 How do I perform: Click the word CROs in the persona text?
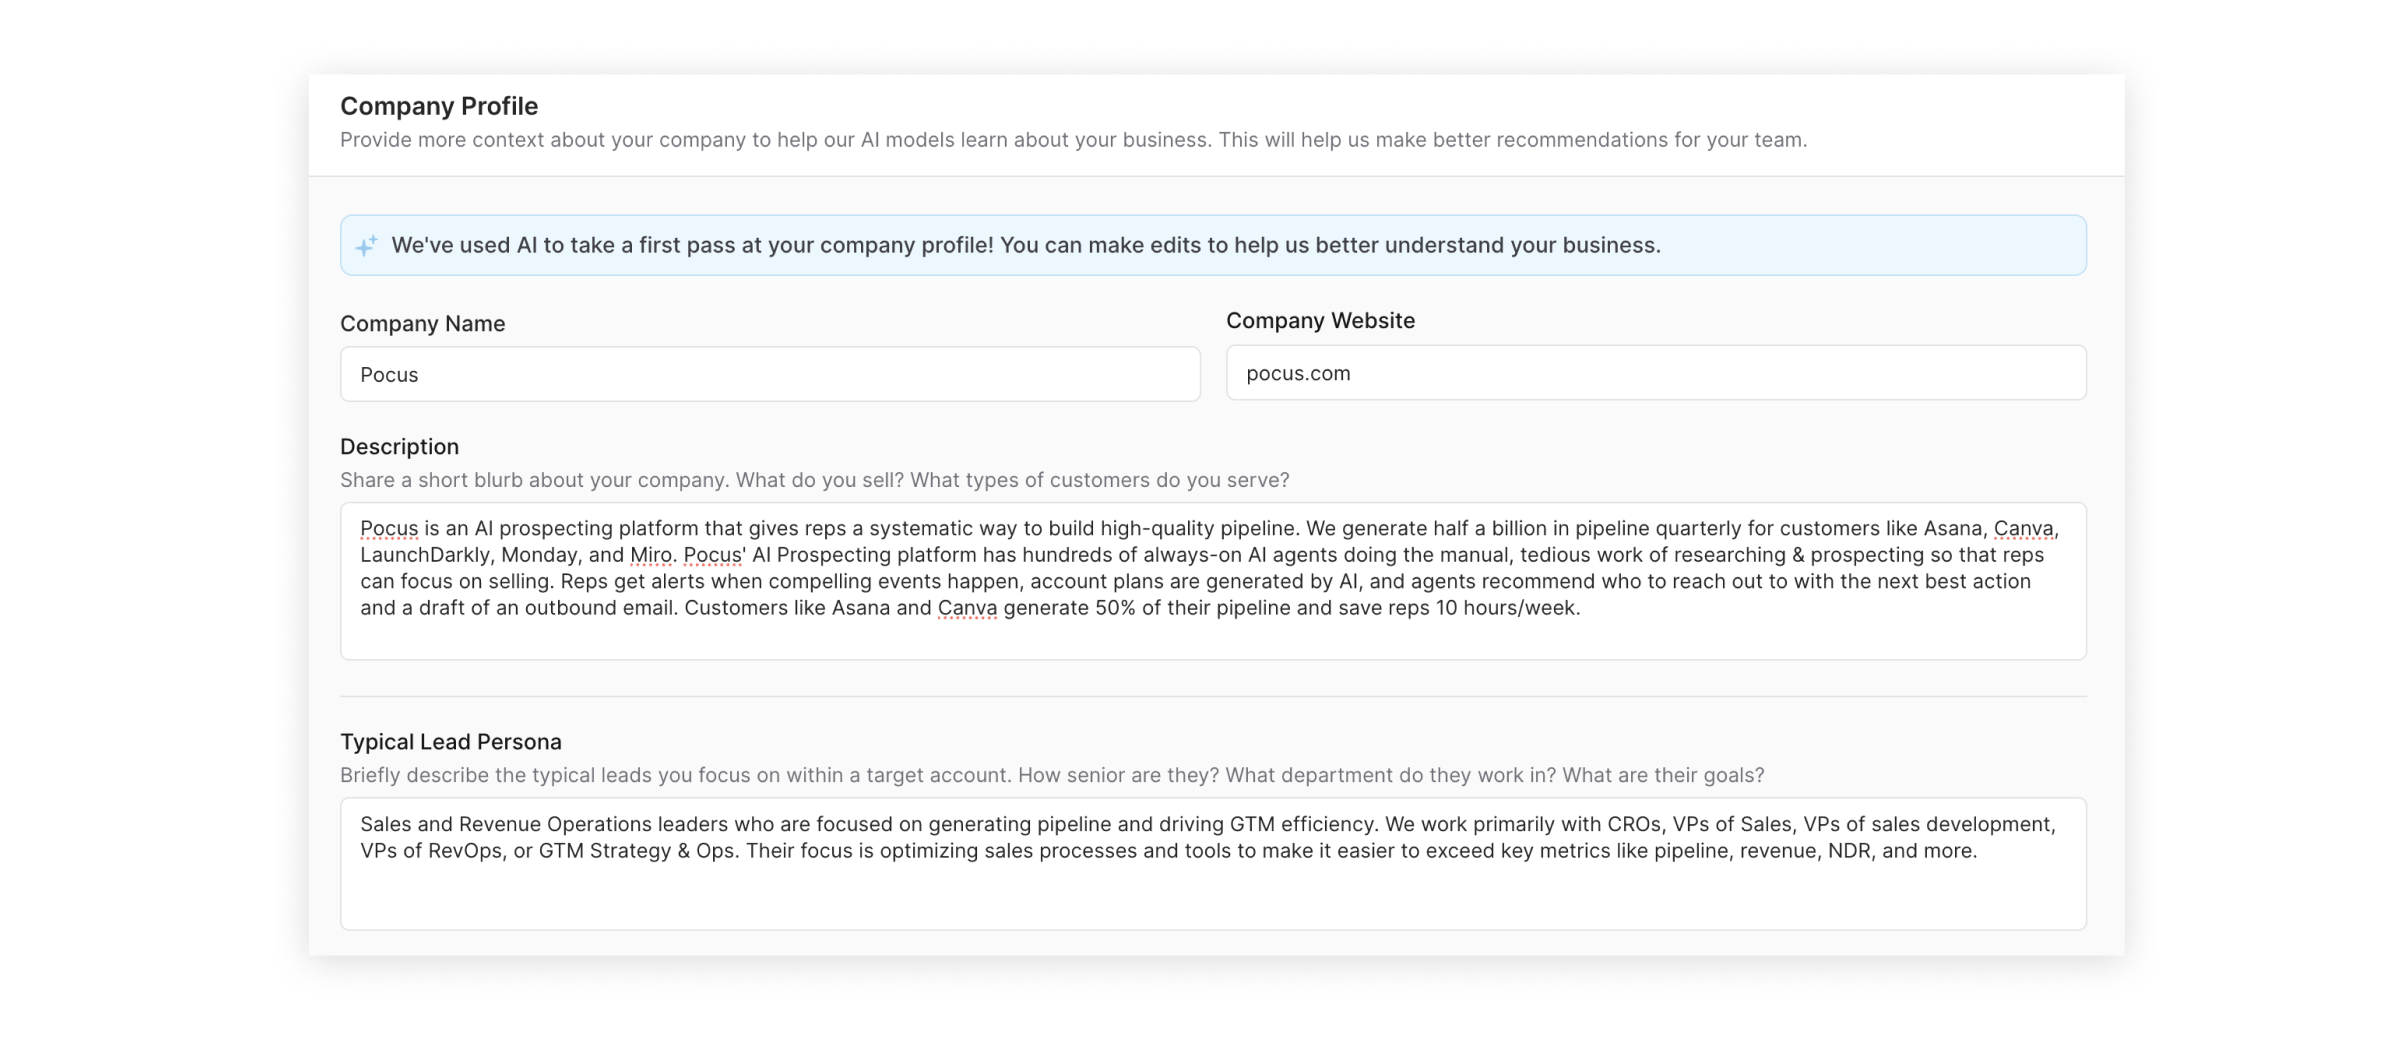(x=1634, y=825)
